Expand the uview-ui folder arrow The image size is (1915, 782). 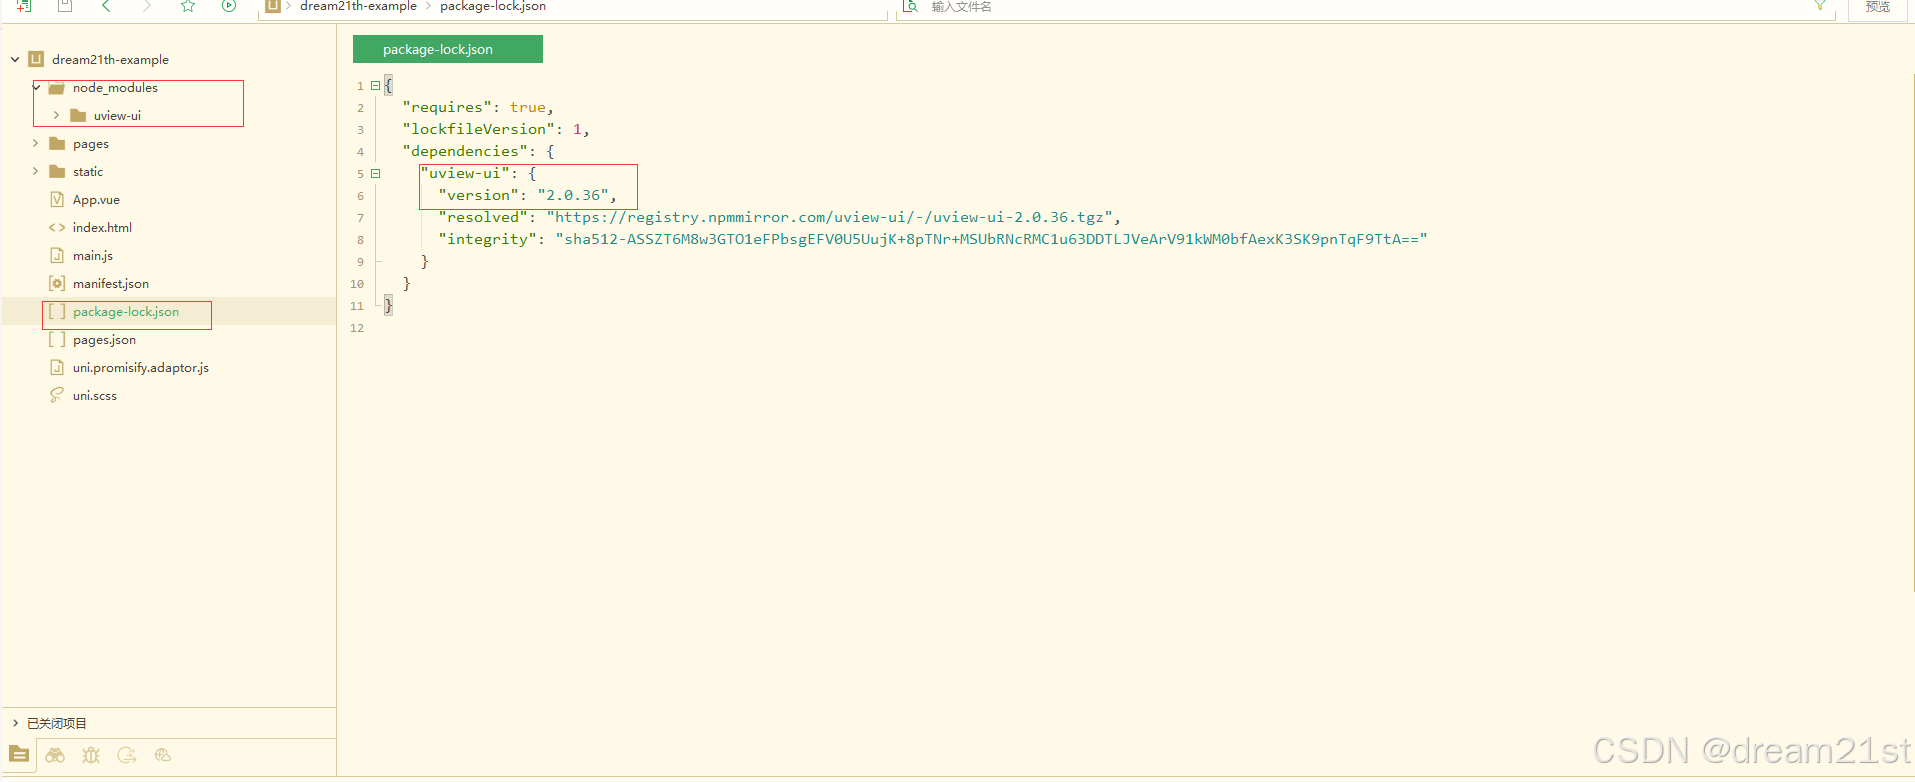(x=56, y=115)
